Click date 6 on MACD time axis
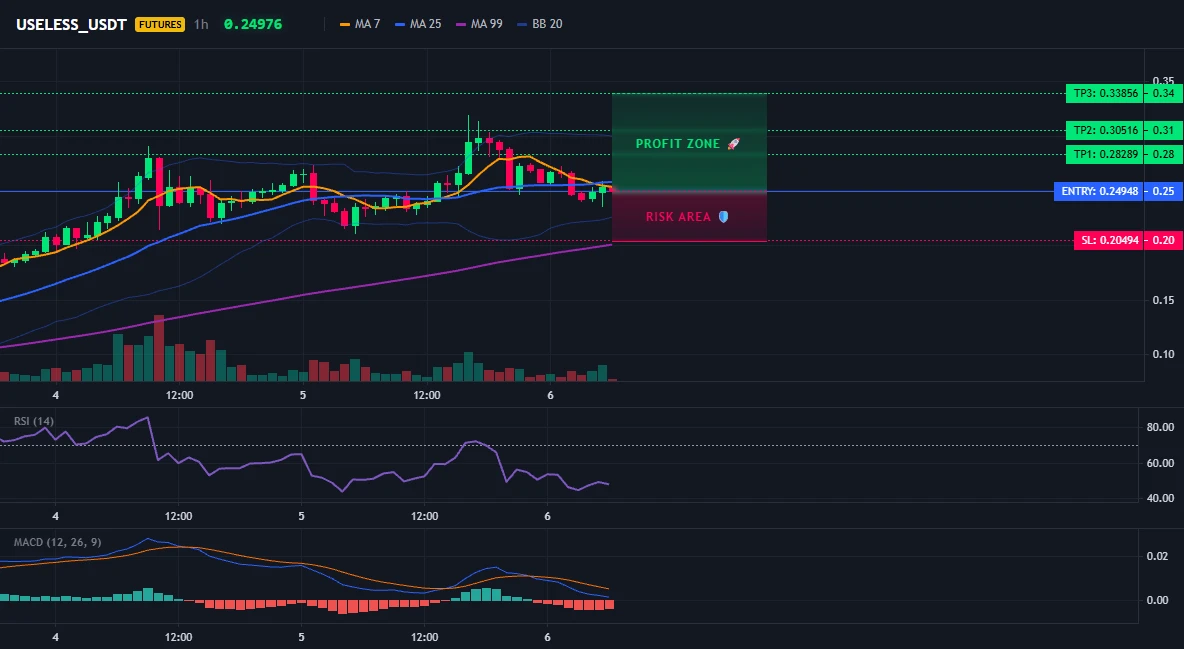The width and height of the screenshot is (1184, 649). (547, 637)
